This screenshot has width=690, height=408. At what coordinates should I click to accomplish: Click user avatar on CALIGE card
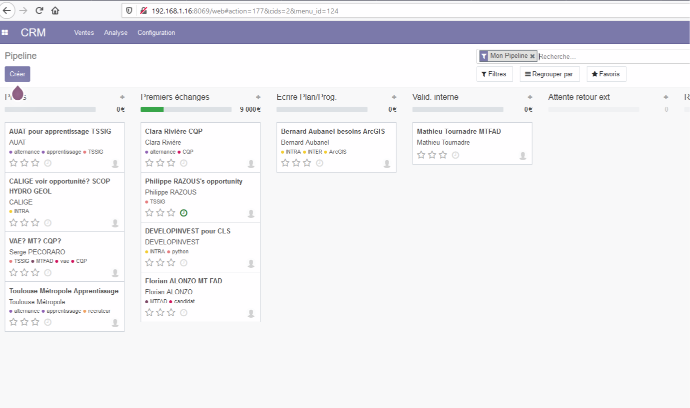click(x=115, y=223)
